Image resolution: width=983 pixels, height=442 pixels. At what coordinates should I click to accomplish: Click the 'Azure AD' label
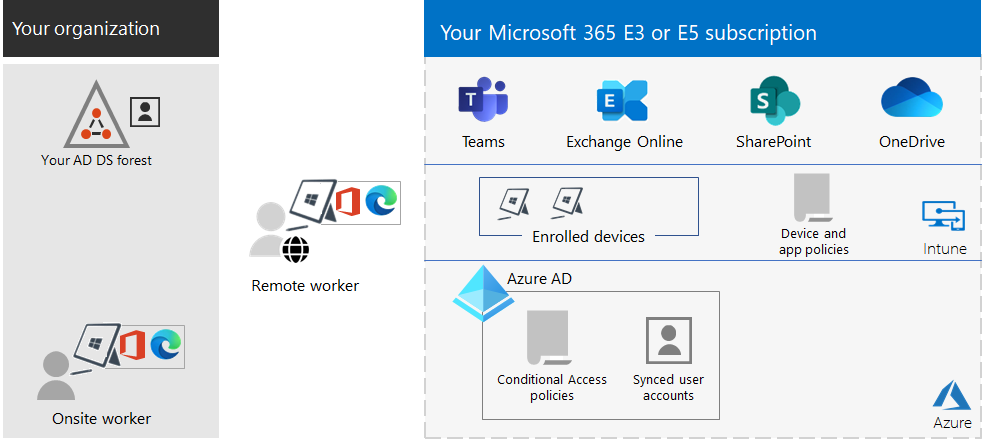click(x=539, y=278)
